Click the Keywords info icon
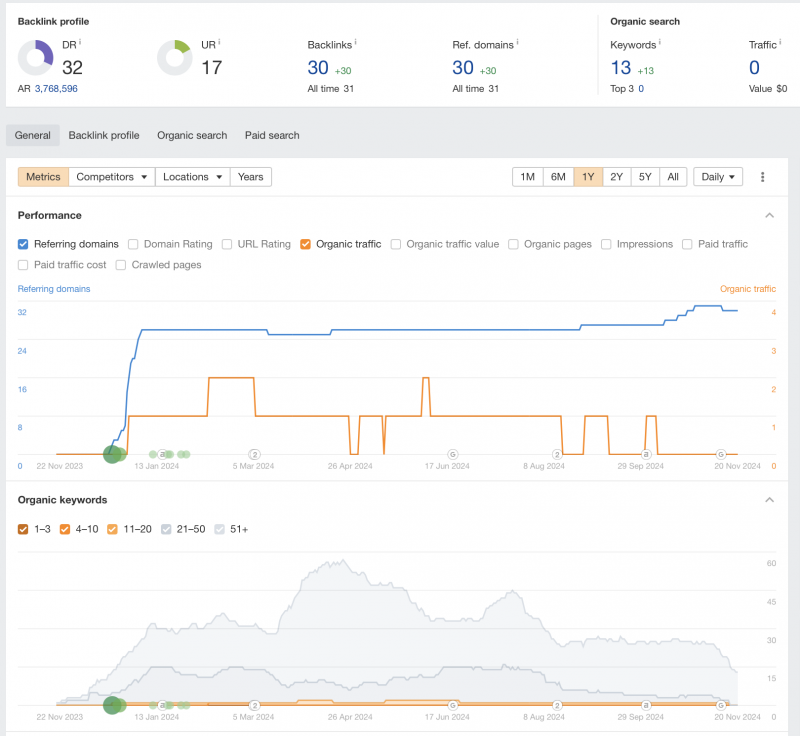Screen dimensions: 800x736 click(x=660, y=42)
